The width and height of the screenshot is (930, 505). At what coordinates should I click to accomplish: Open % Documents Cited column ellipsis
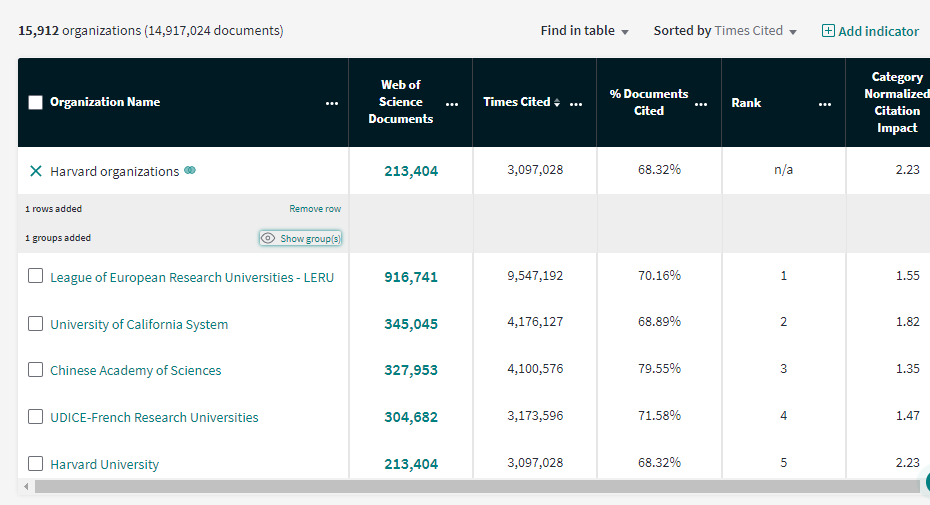701,103
